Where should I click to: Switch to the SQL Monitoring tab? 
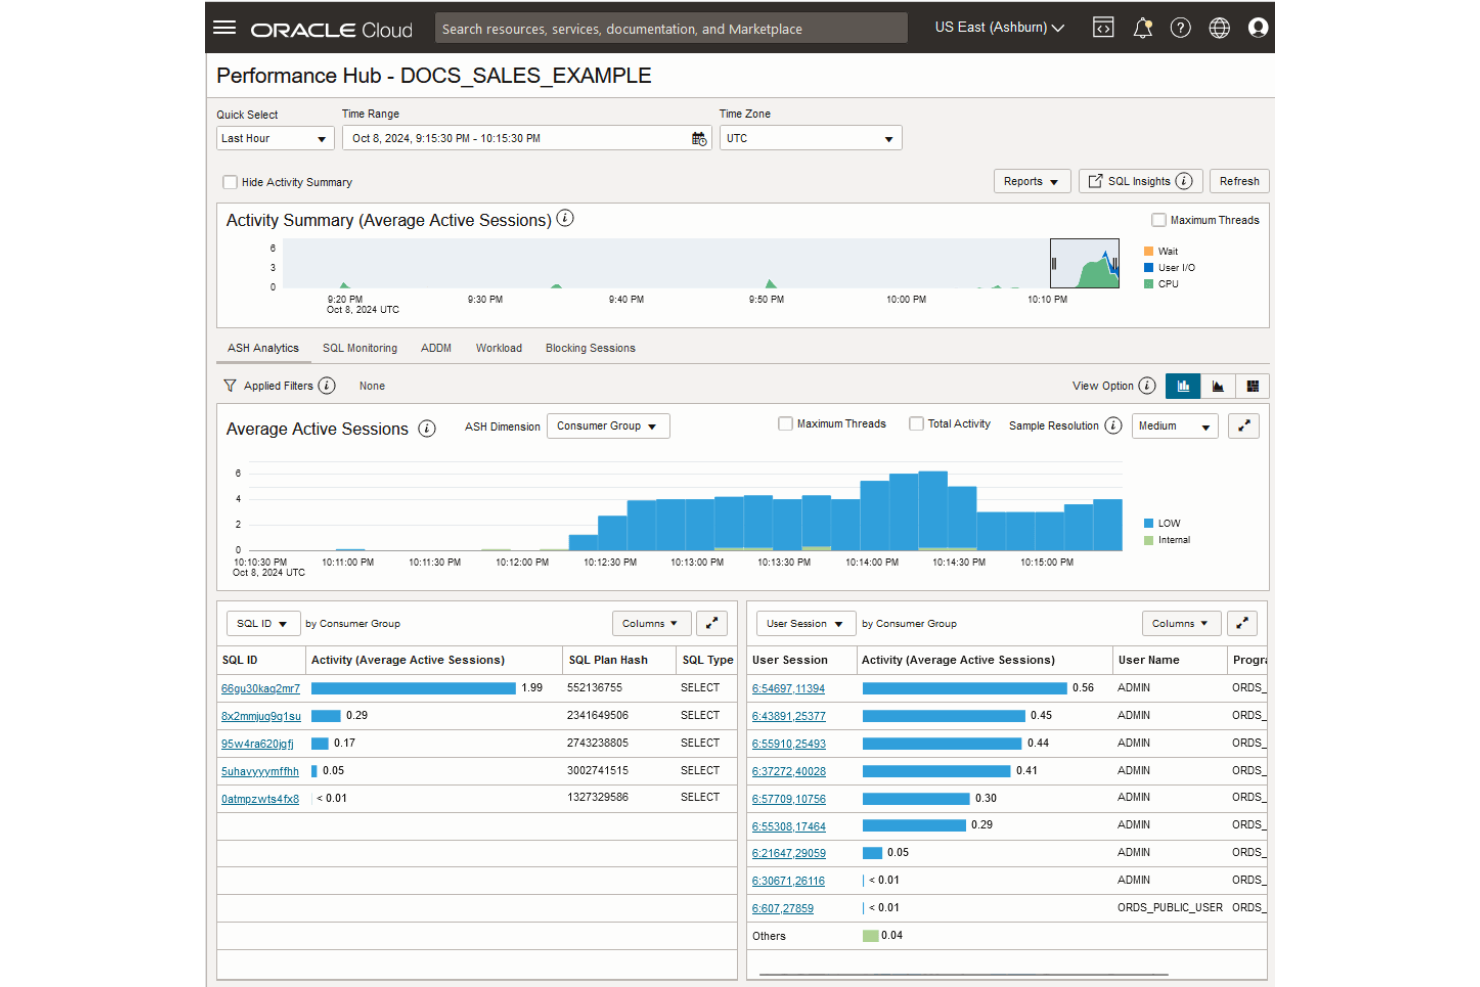(x=360, y=348)
